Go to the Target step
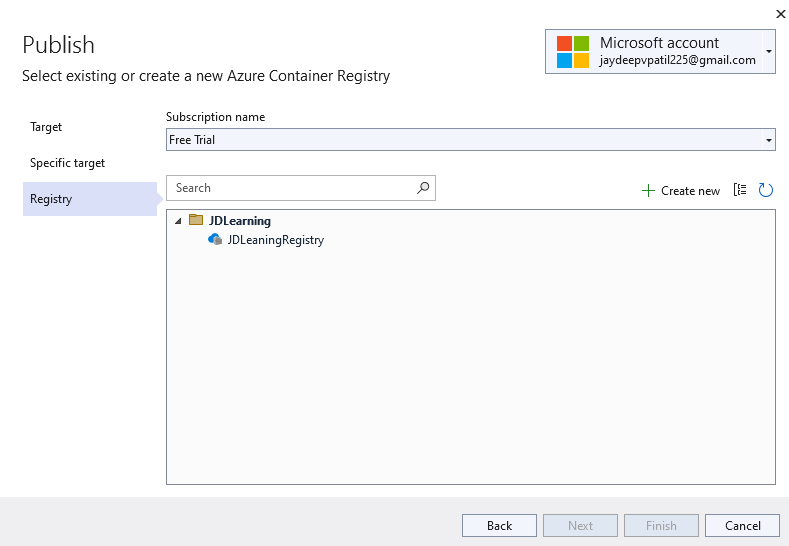 (x=46, y=127)
